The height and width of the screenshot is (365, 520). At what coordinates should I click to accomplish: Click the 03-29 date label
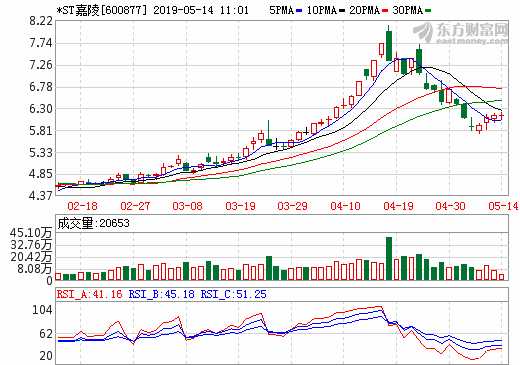(292, 206)
